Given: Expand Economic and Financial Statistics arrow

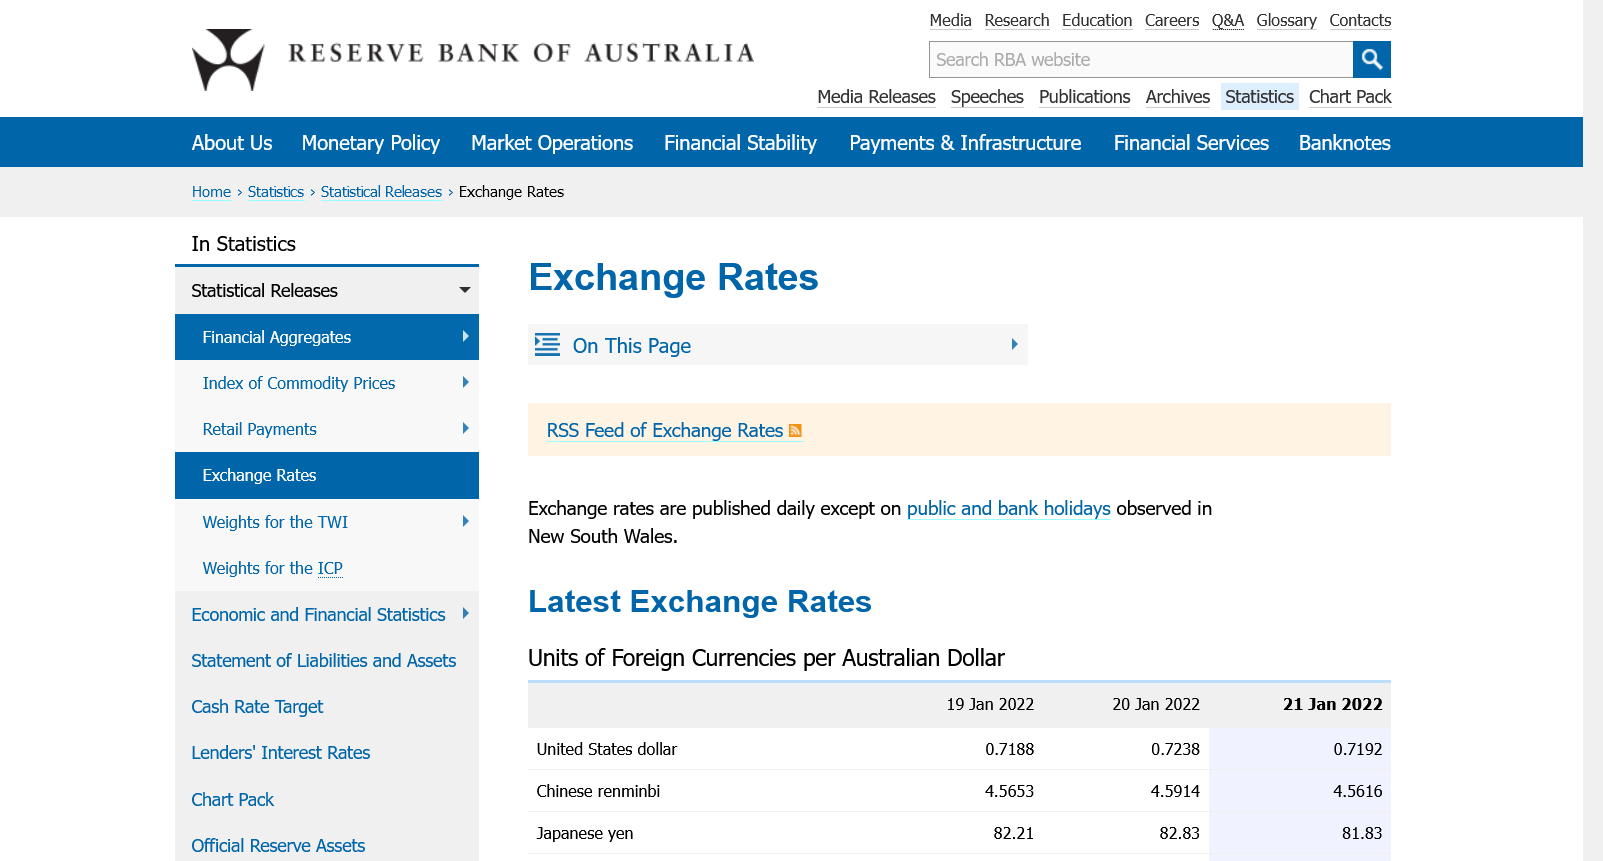Looking at the screenshot, I should point(465,614).
